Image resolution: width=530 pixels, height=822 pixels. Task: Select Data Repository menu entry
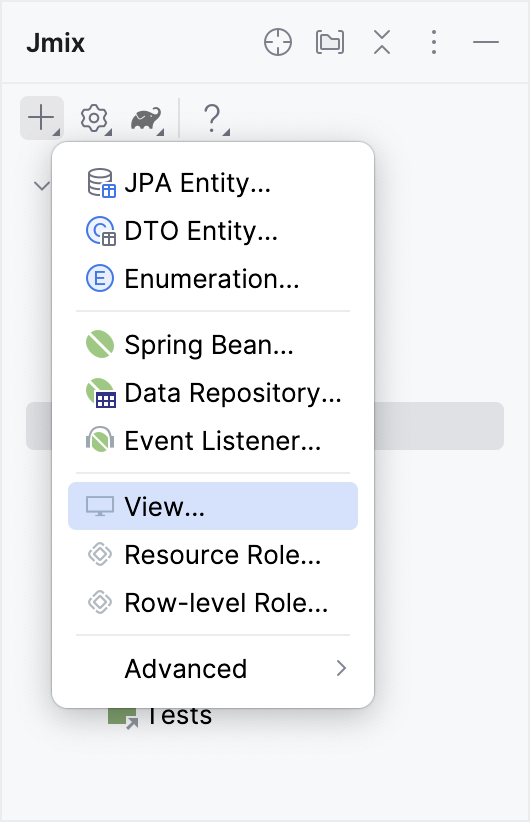click(x=213, y=393)
